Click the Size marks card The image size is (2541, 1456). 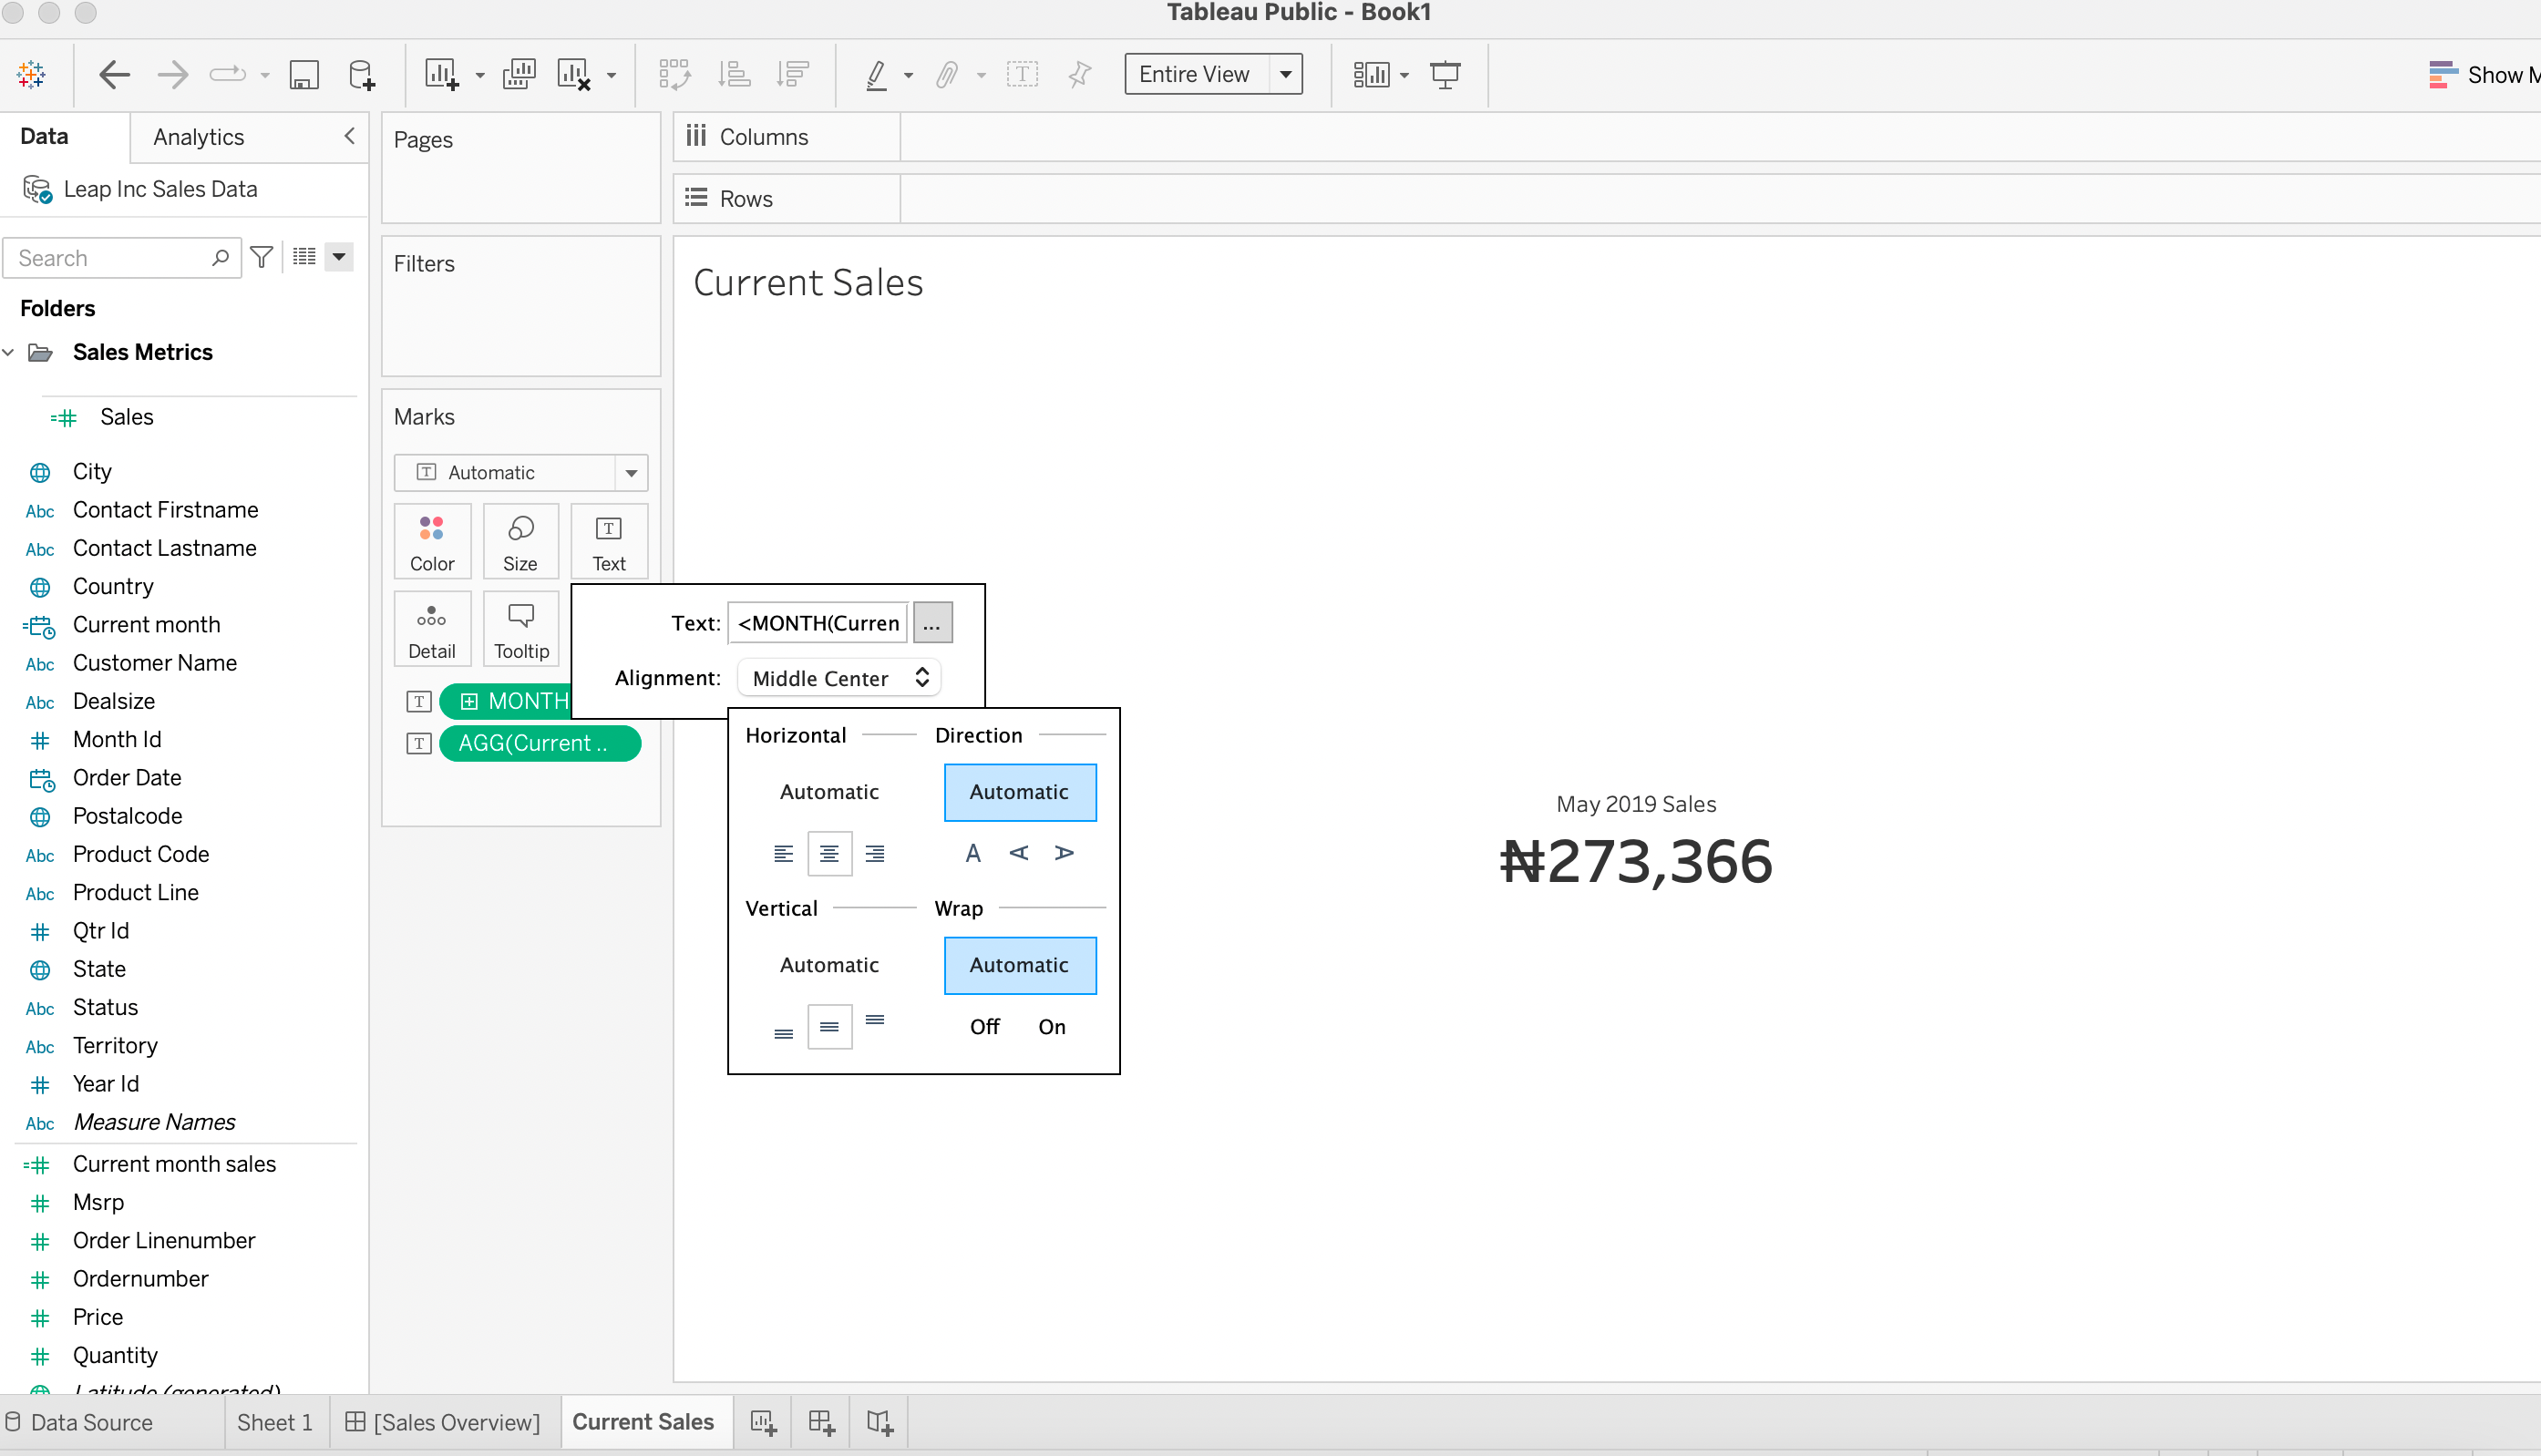520,541
